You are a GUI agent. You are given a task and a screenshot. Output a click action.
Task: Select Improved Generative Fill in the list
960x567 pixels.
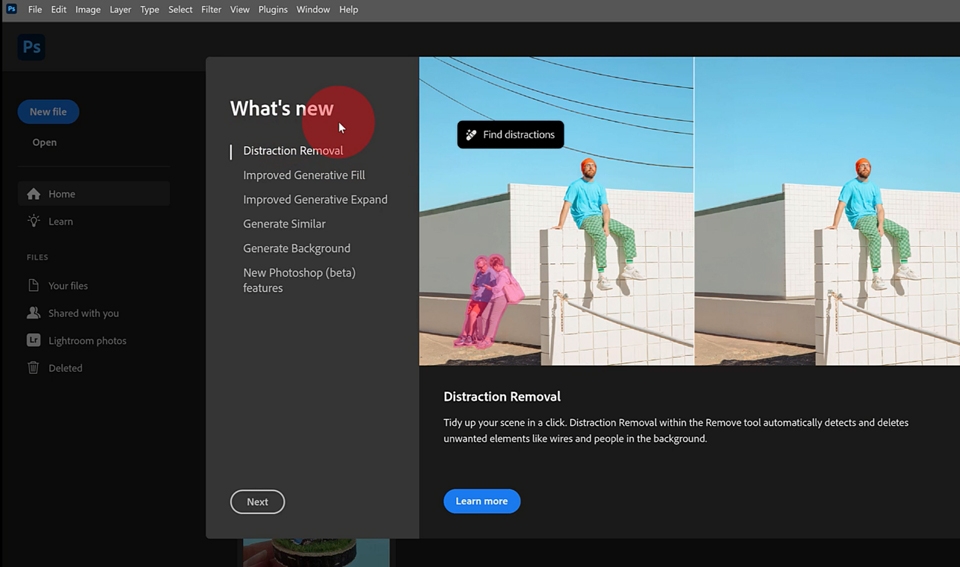tap(304, 175)
